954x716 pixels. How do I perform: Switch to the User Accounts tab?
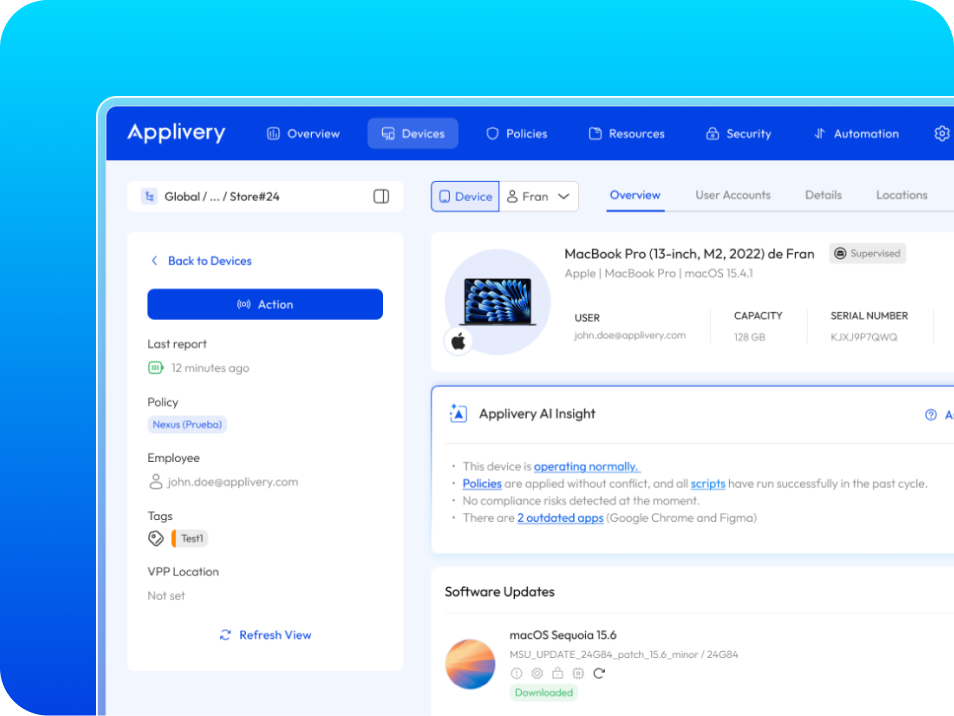pyautogui.click(x=733, y=195)
